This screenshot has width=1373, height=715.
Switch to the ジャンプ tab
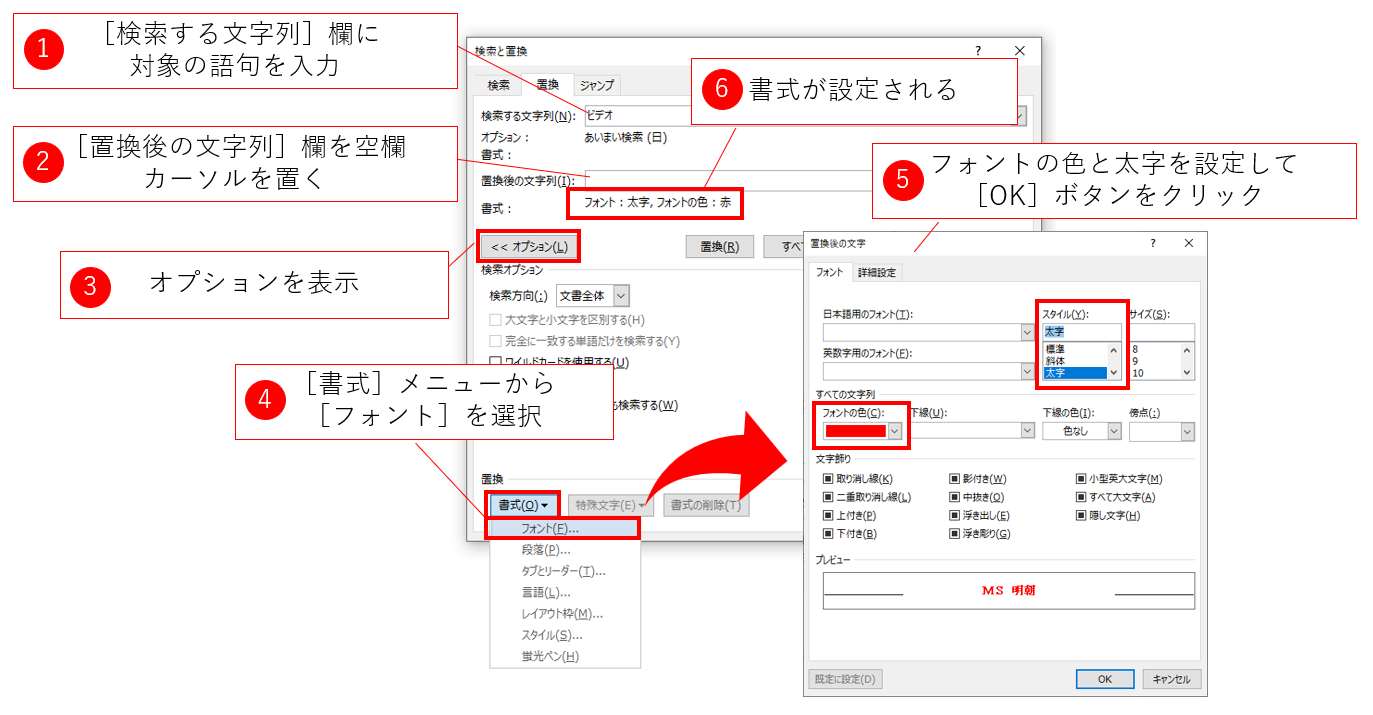[597, 85]
